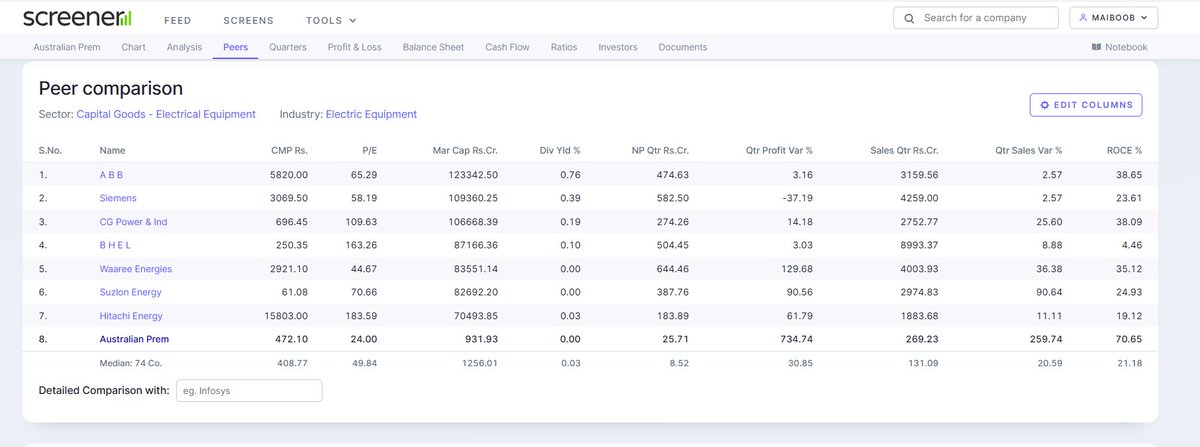Click the search magnifier icon

click(909, 18)
